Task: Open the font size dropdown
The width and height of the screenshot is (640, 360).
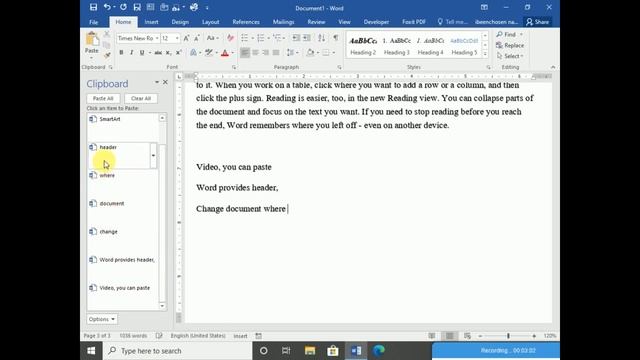Action: click(177, 38)
